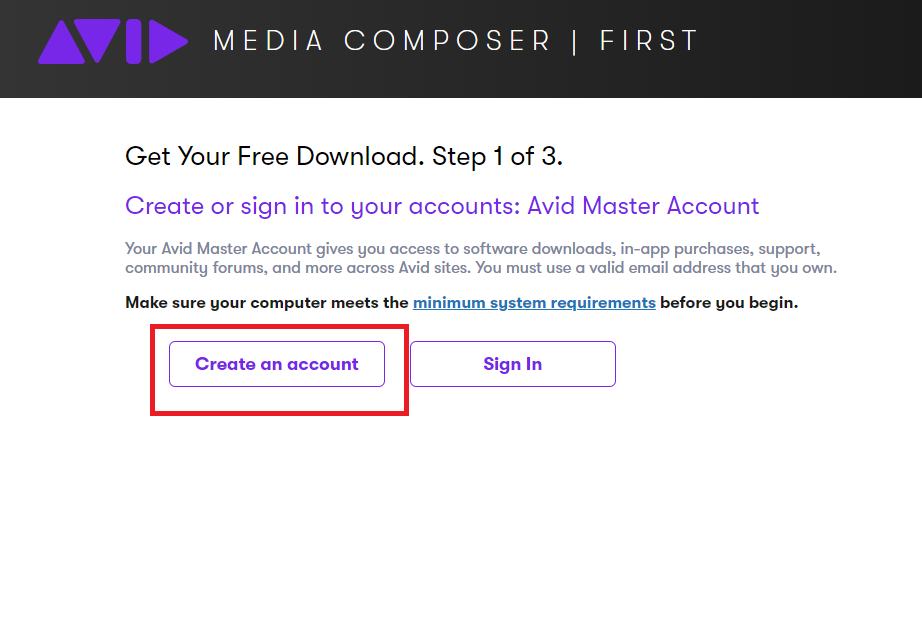Click the word MEDIA in the header title

tap(268, 41)
